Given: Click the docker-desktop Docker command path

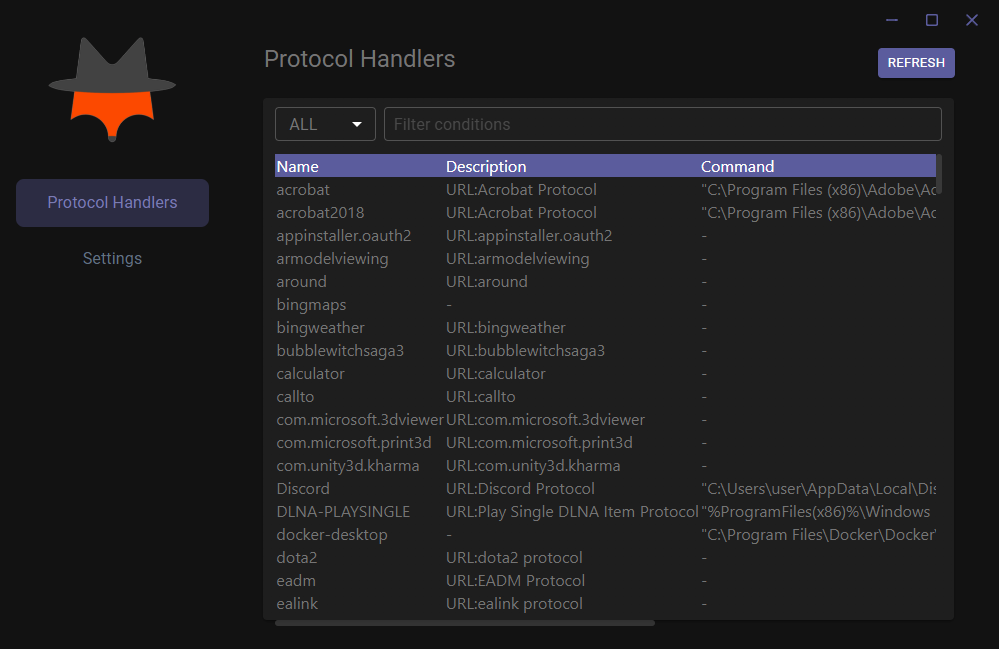Looking at the screenshot, I should [818, 534].
